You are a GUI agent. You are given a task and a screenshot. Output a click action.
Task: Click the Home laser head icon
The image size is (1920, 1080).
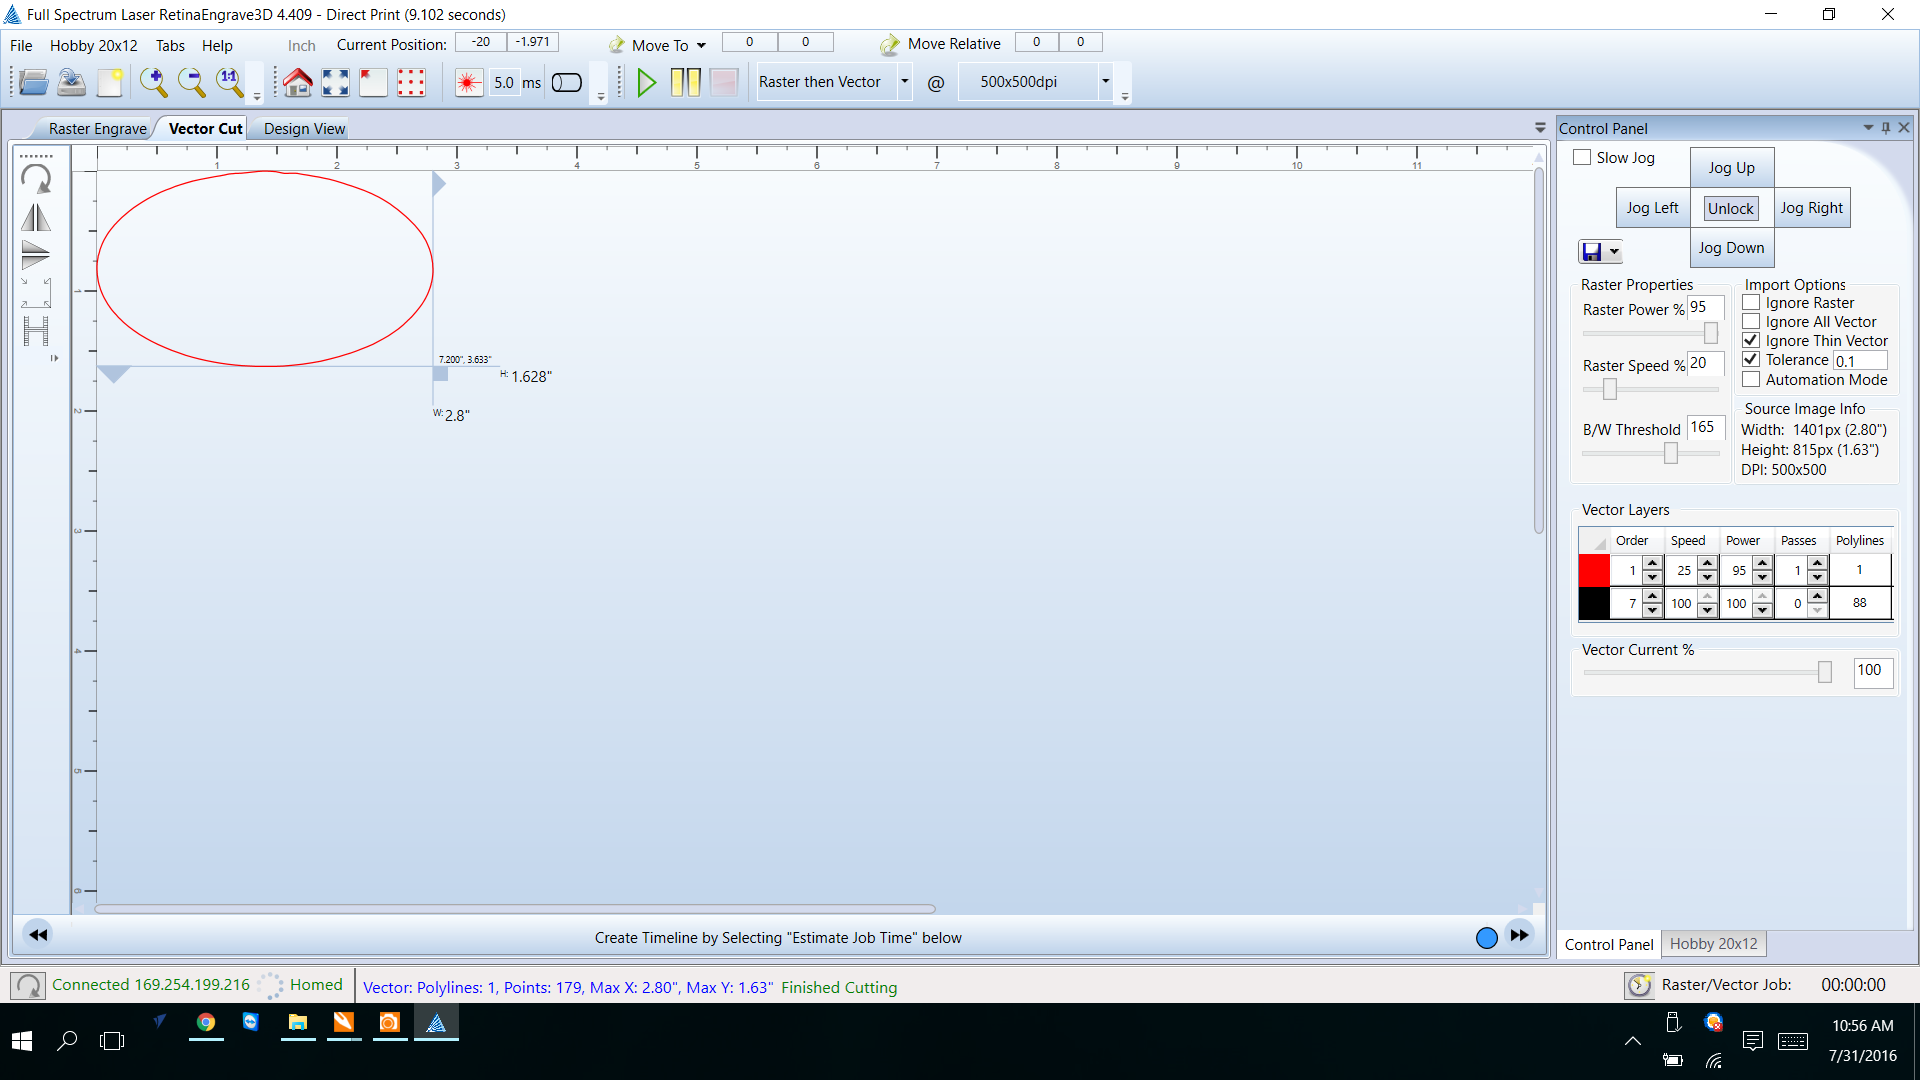click(297, 82)
